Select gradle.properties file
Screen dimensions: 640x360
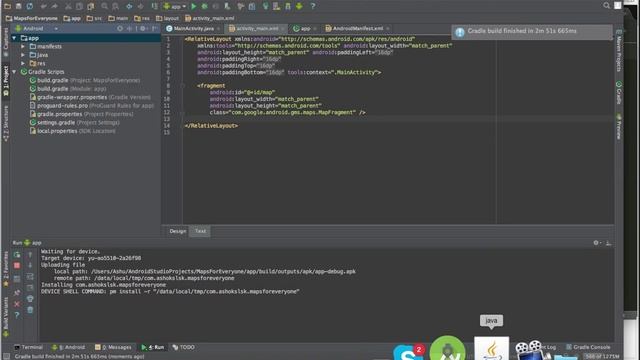[x=81, y=114]
